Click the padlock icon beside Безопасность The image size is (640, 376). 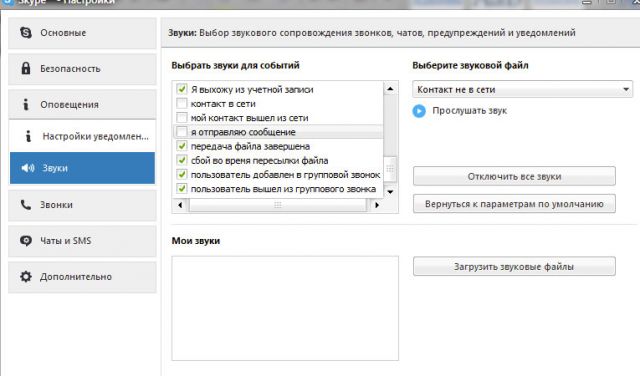(26, 68)
